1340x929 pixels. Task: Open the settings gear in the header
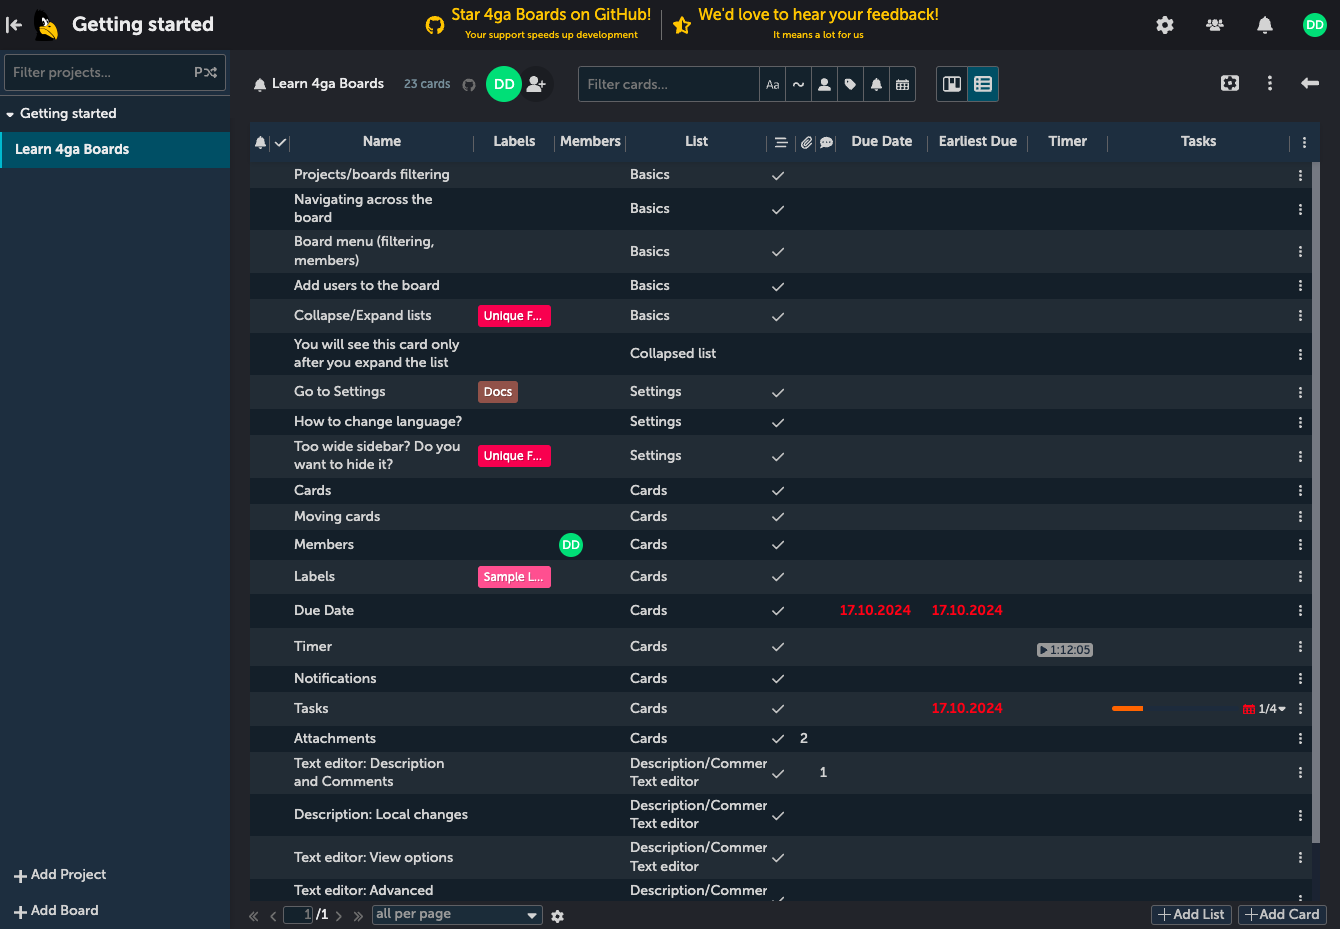point(1165,25)
